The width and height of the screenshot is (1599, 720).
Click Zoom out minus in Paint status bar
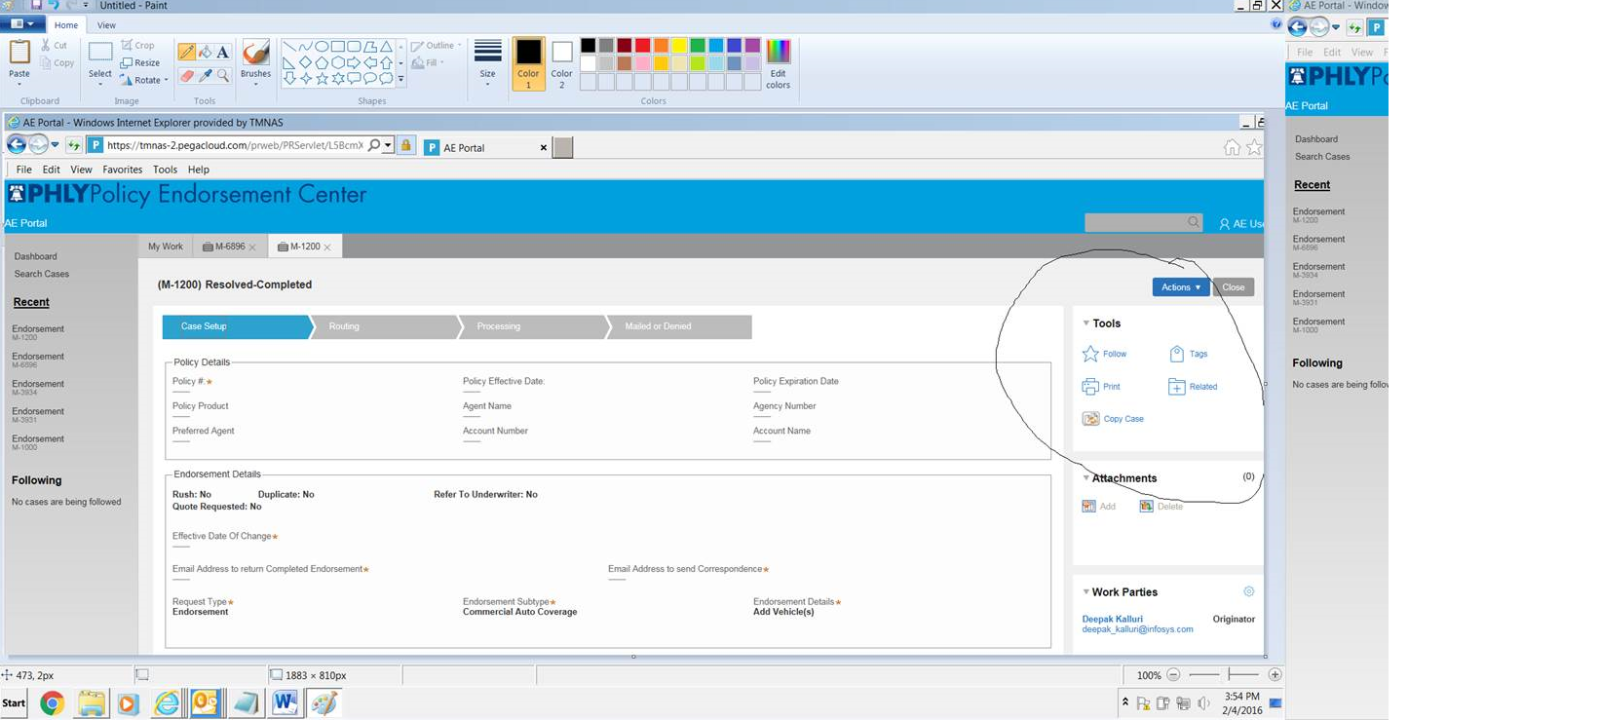[x=1173, y=675]
